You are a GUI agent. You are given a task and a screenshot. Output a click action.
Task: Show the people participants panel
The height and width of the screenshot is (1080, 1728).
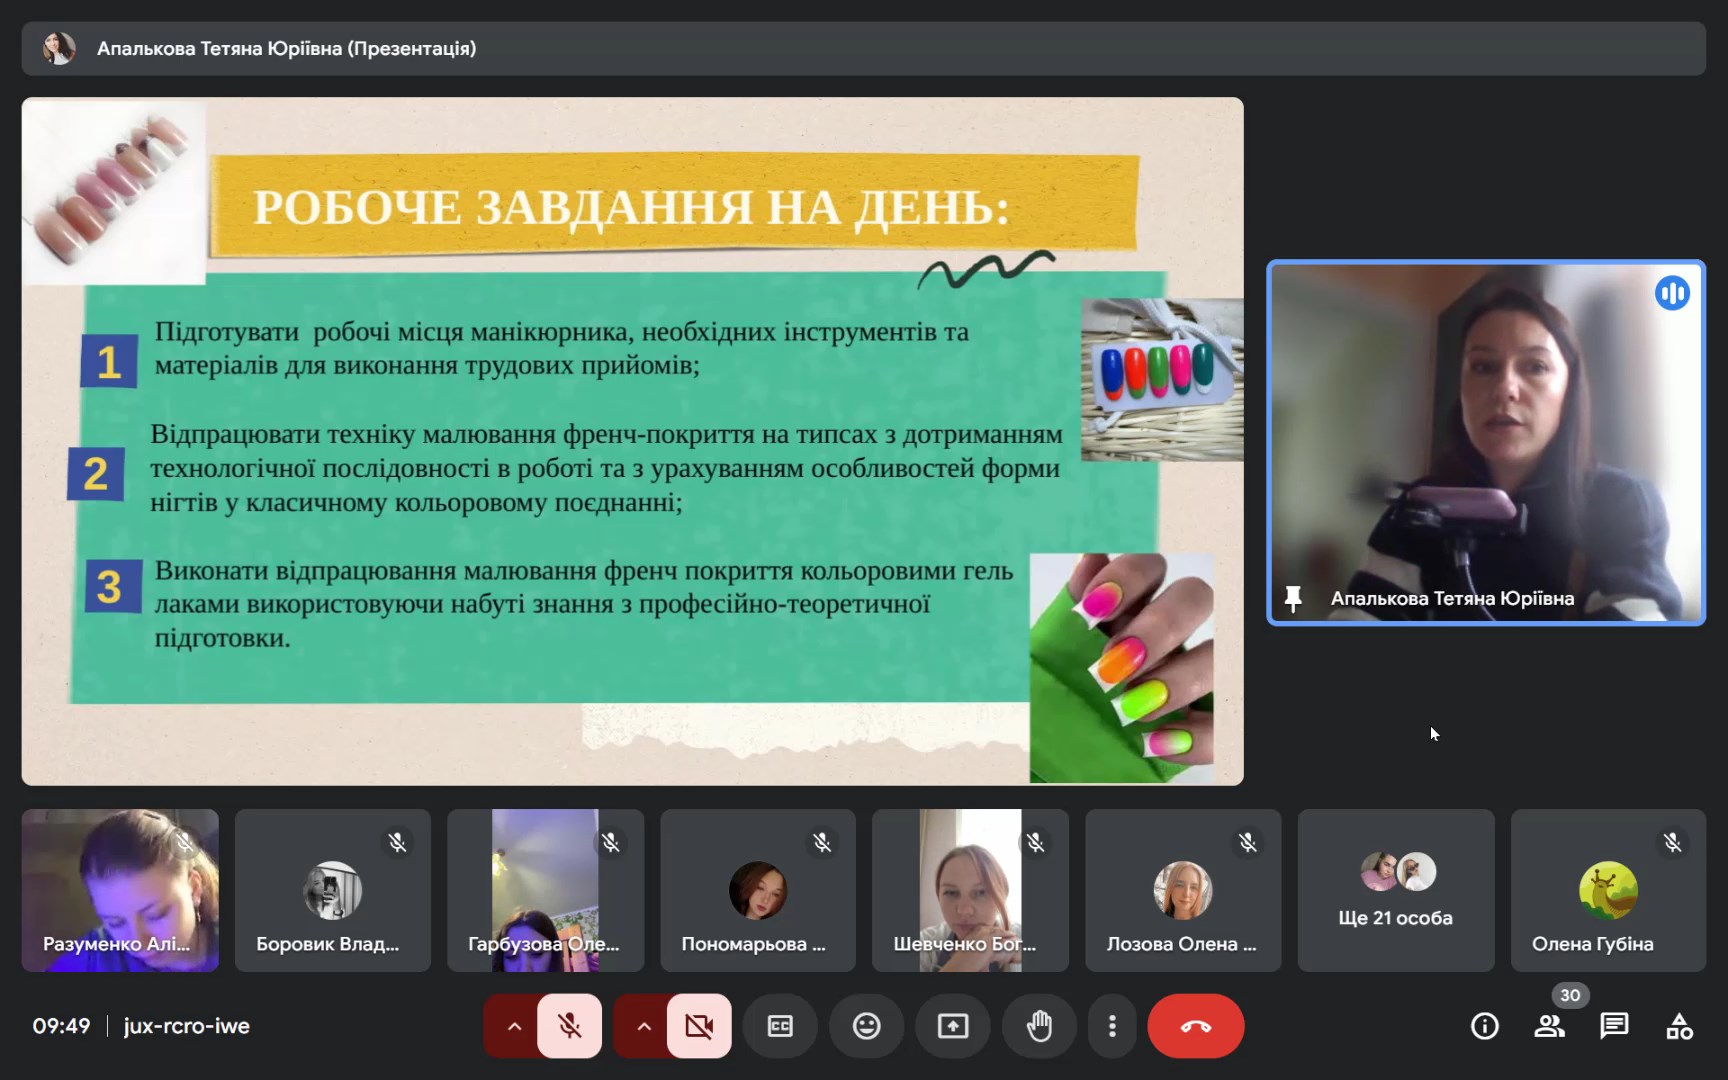pyautogui.click(x=1550, y=1026)
